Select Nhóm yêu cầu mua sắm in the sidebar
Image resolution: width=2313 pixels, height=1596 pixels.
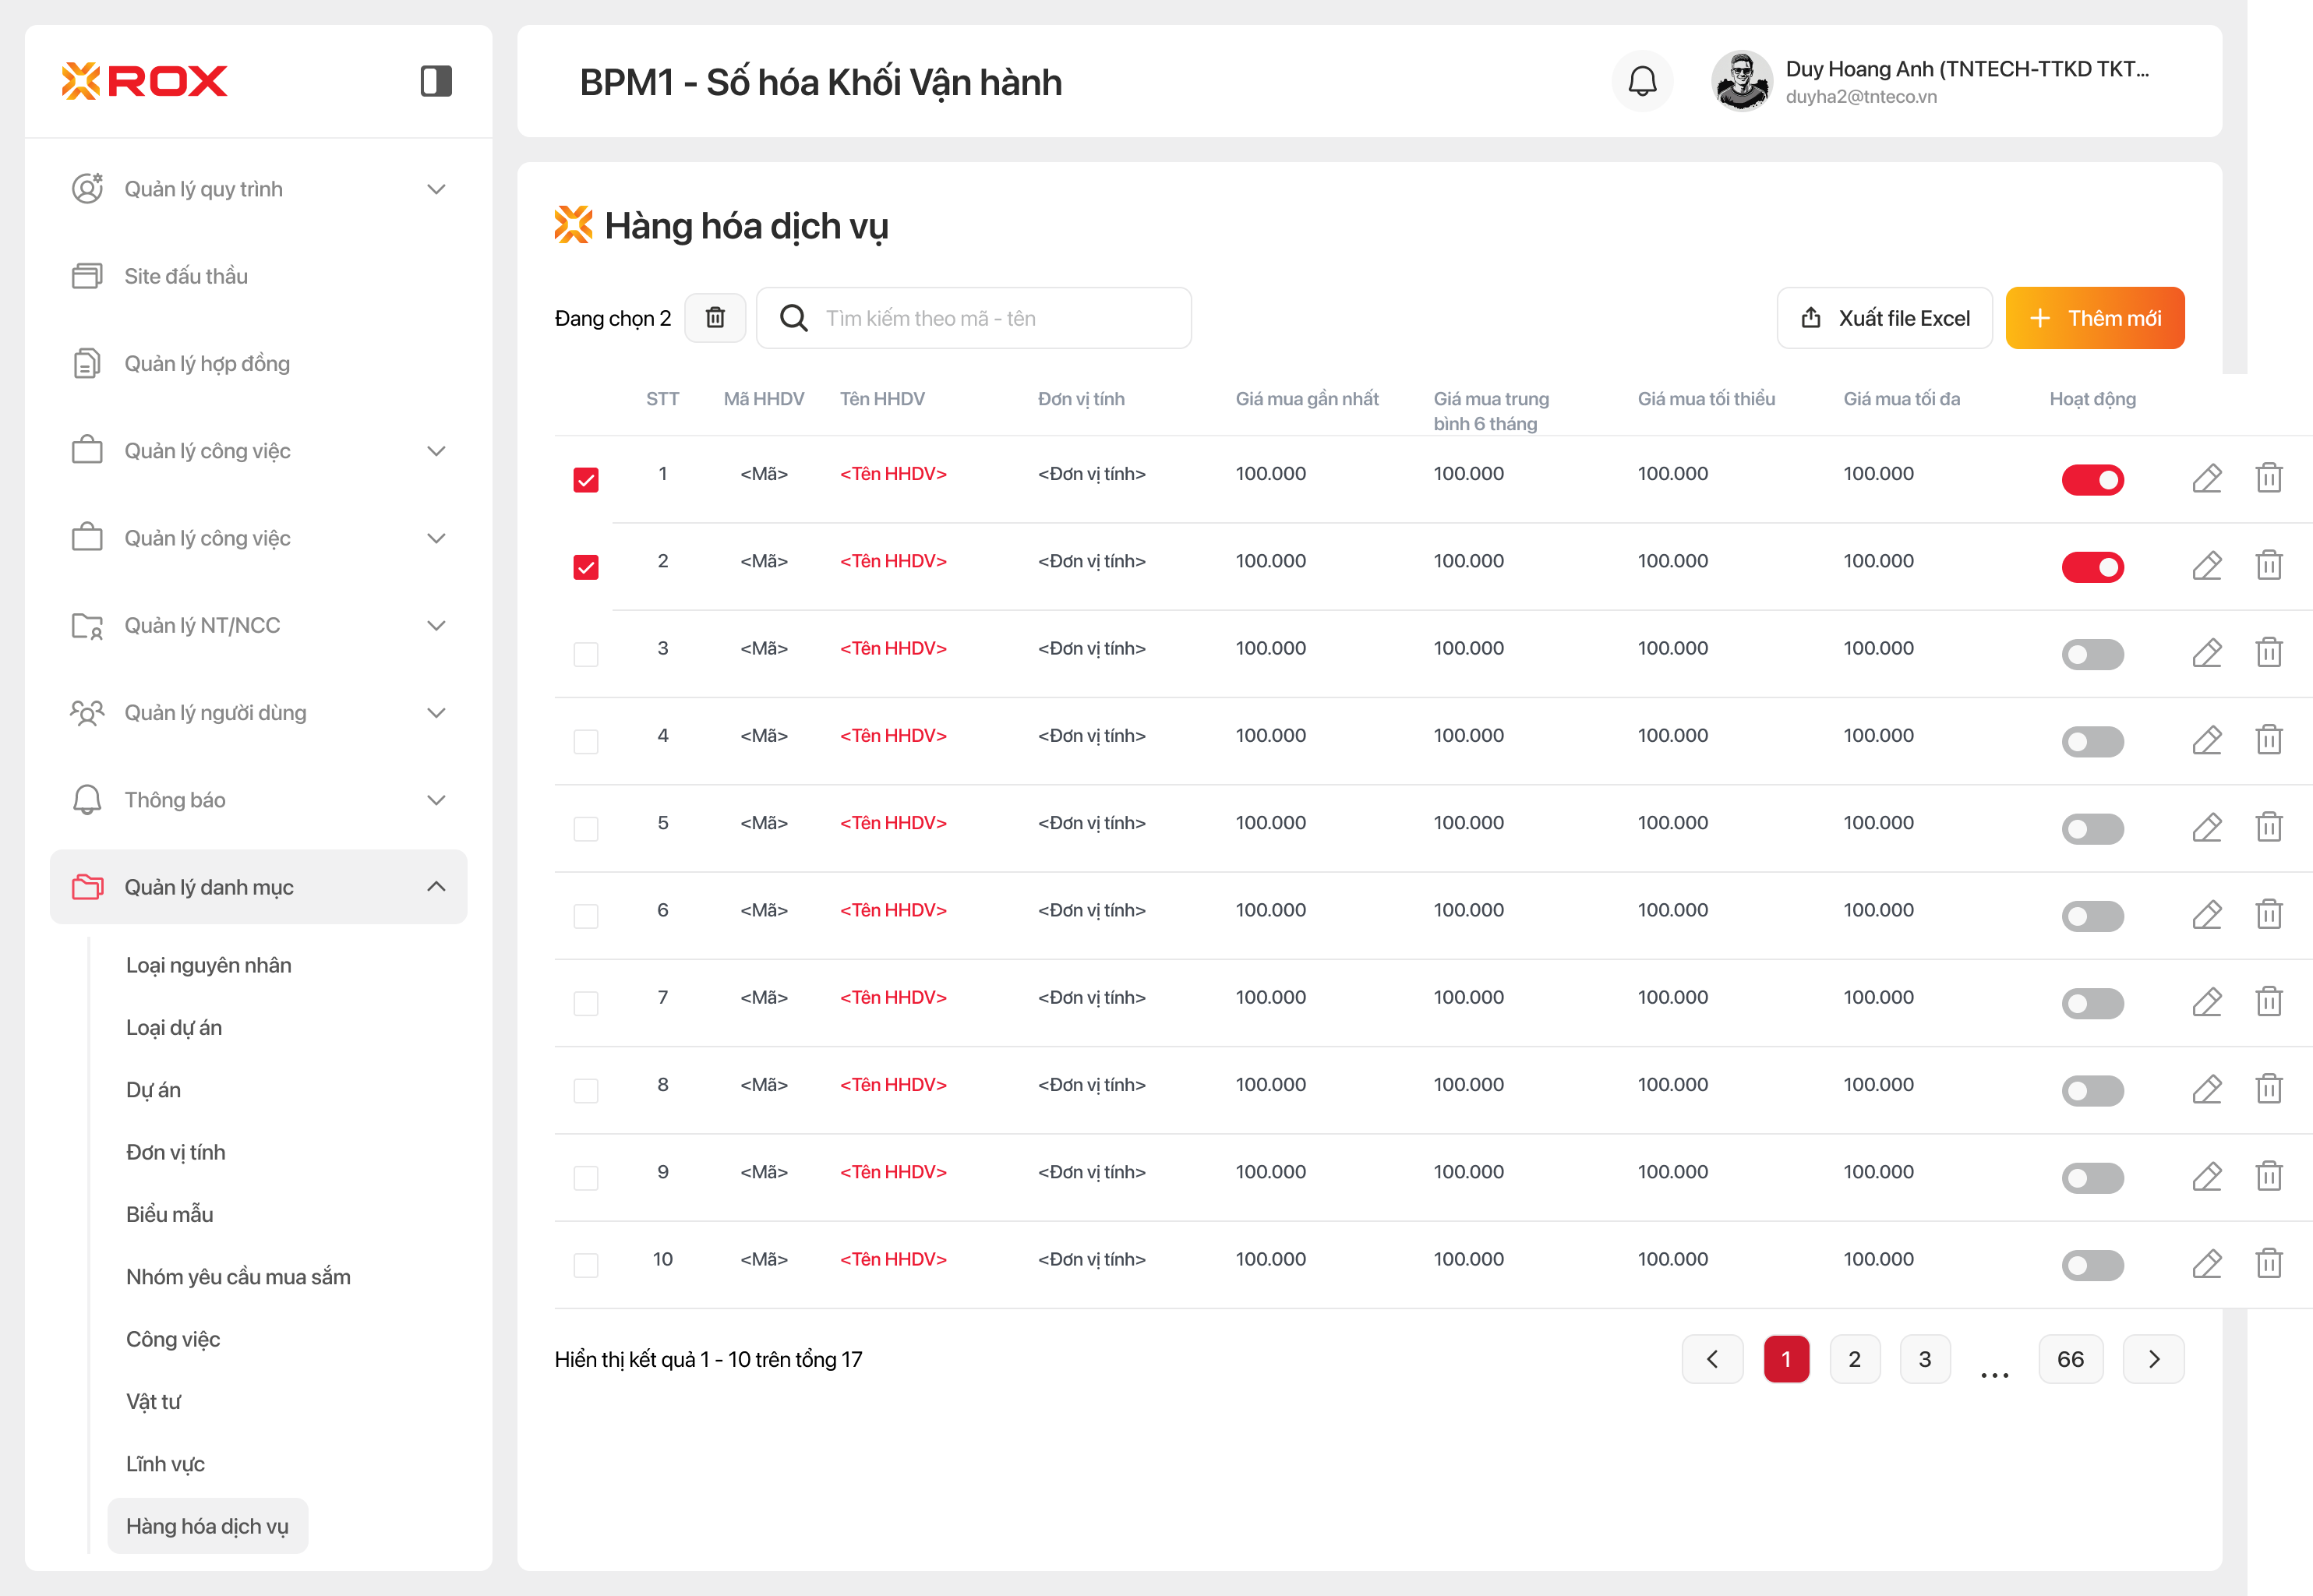click(x=238, y=1277)
